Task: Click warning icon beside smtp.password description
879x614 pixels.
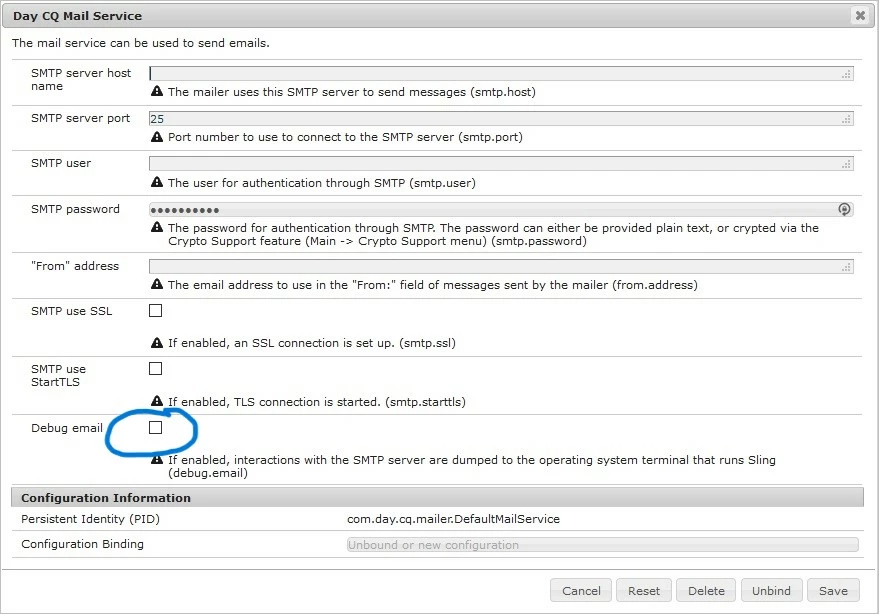Action: point(157,227)
